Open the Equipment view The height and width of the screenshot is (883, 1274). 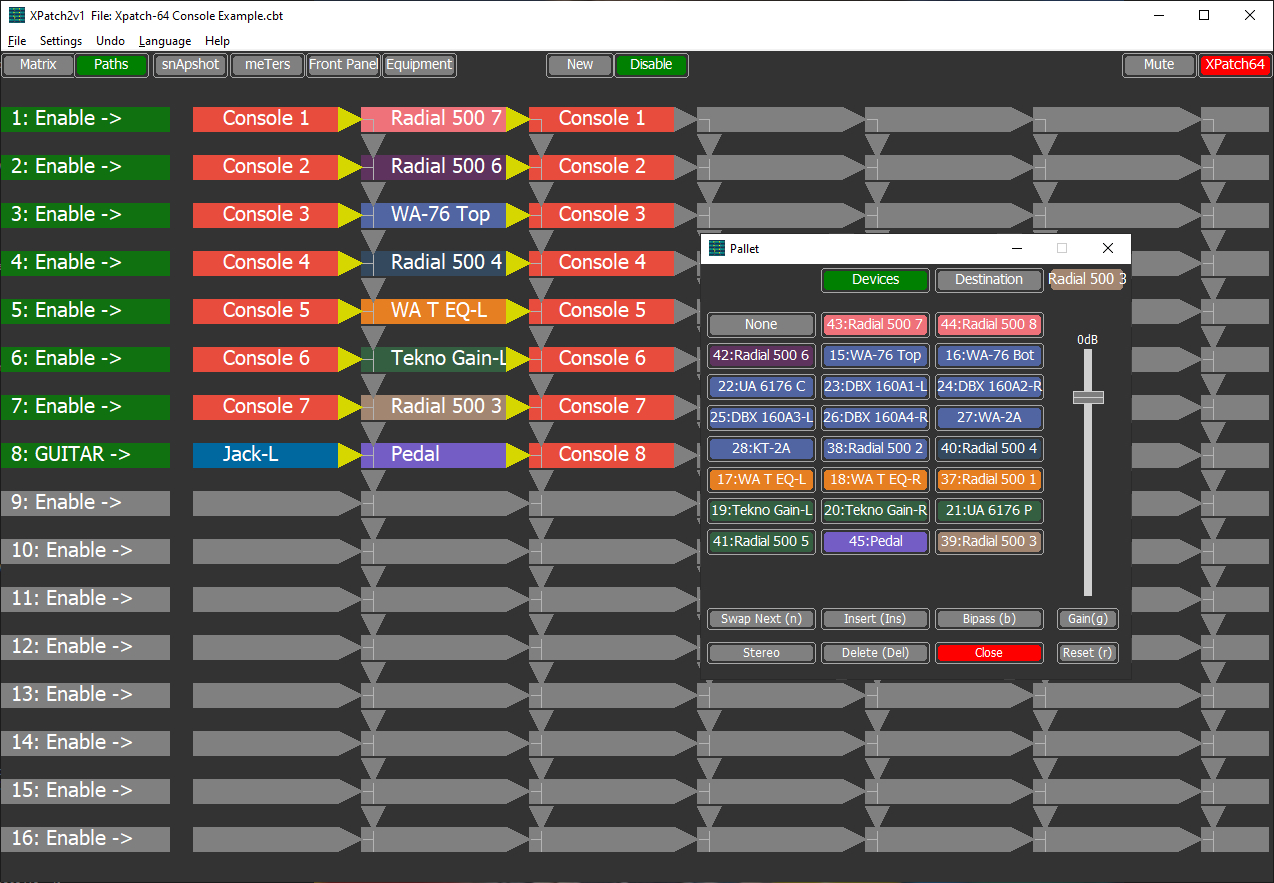click(x=419, y=65)
